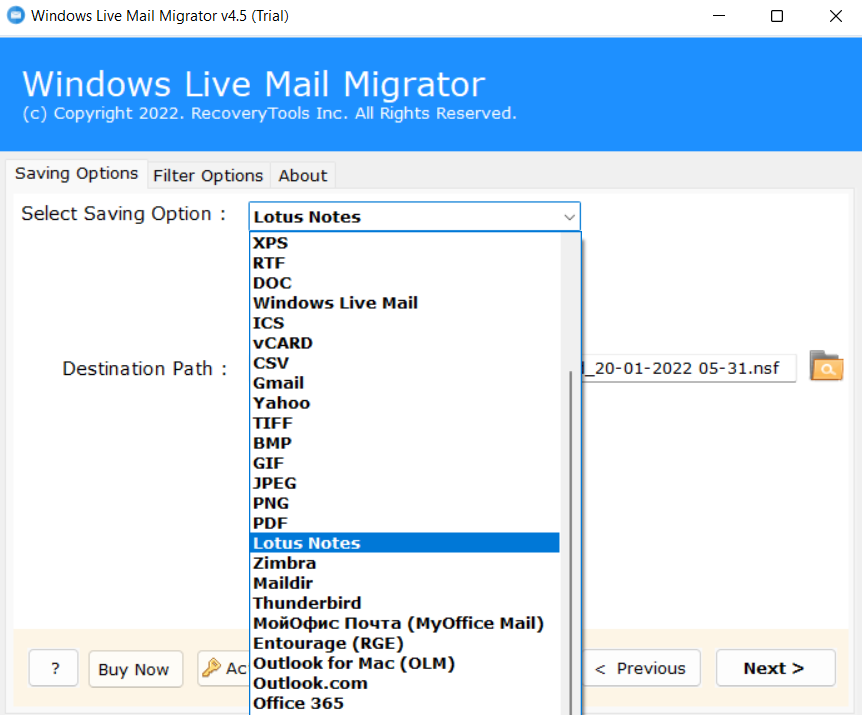
Task: Click the dropdown list's vertical scrollbar thumb
Action: coord(571,542)
